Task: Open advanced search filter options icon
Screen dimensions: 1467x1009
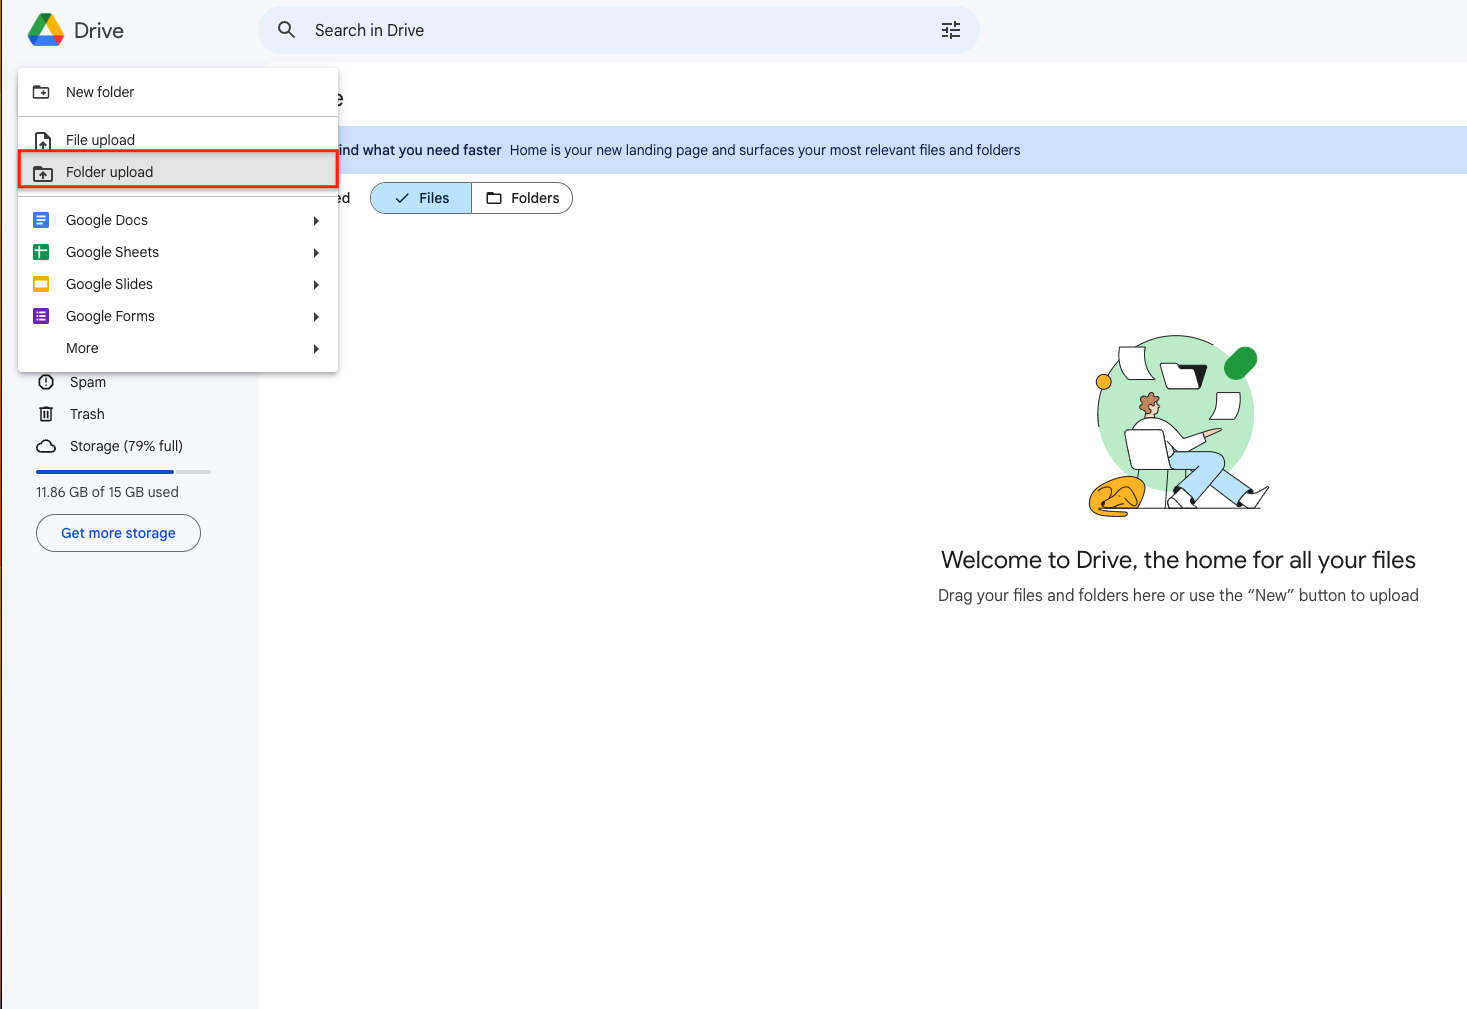Action: pyautogui.click(x=951, y=30)
